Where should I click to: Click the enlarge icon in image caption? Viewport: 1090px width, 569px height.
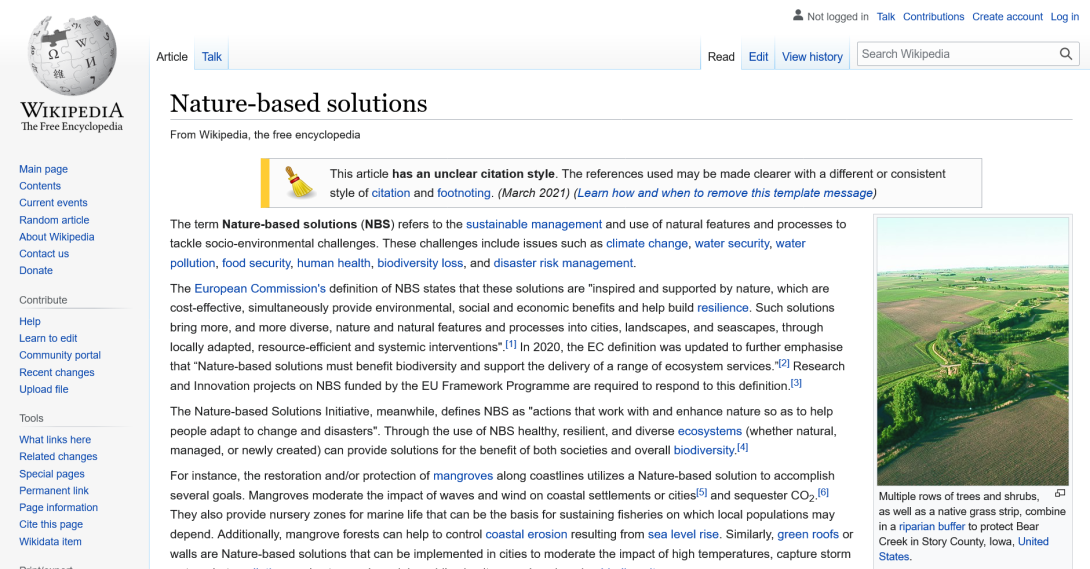pos(1060,493)
